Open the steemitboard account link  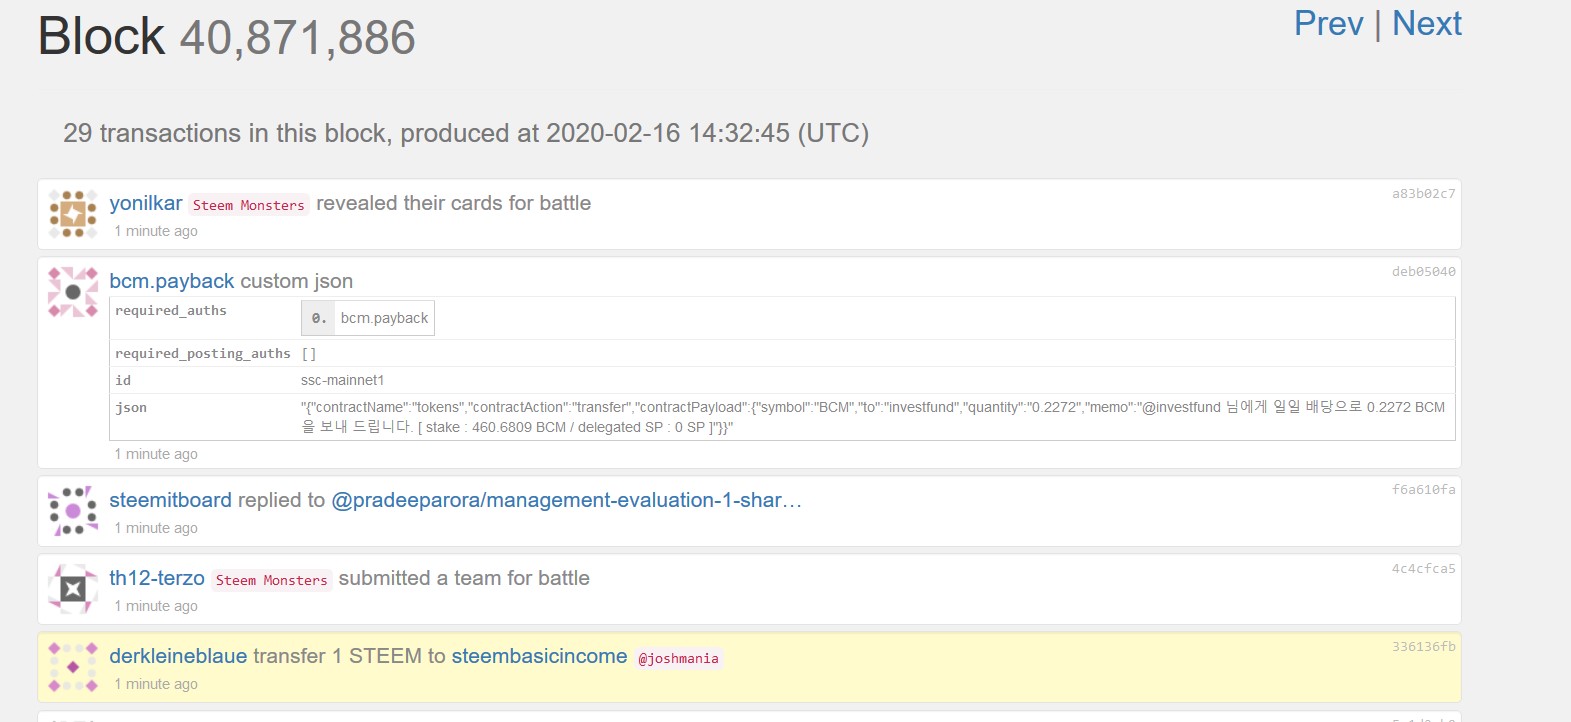[170, 500]
